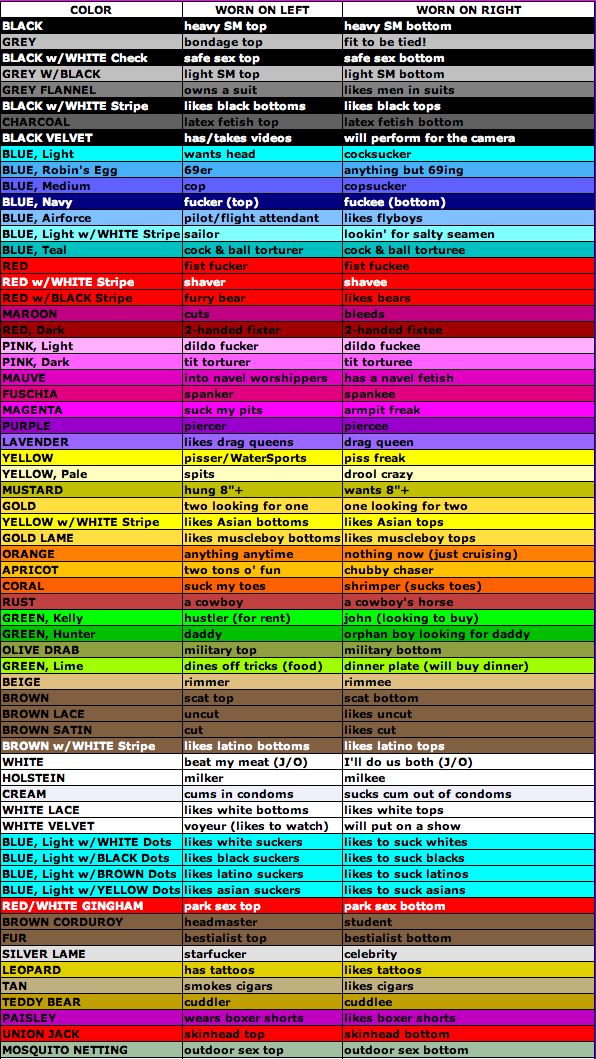Click the SILVER LAME row label
This screenshot has height=1059, width=596.
[91, 954]
